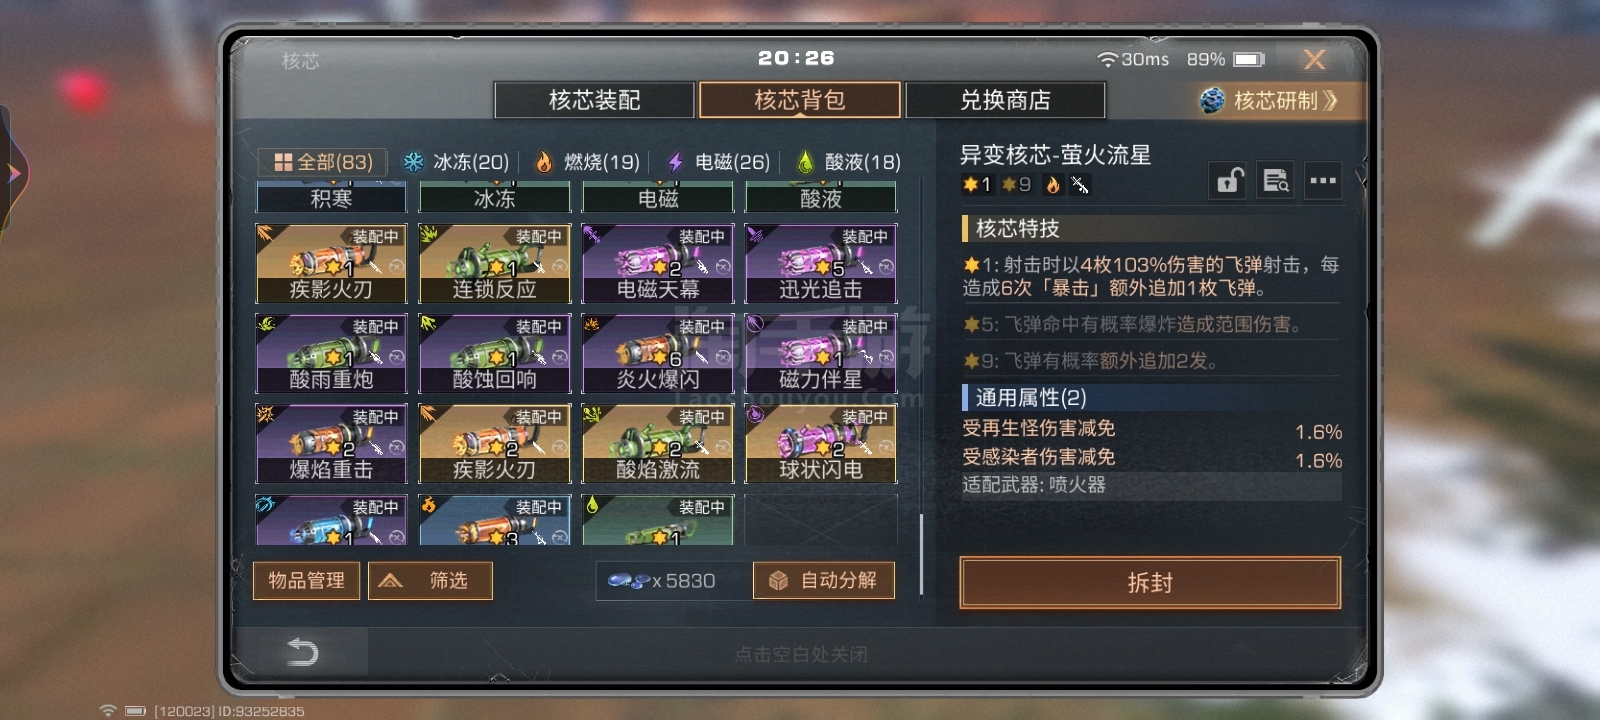
Task: Click the back arrow icon
Action: (302, 652)
